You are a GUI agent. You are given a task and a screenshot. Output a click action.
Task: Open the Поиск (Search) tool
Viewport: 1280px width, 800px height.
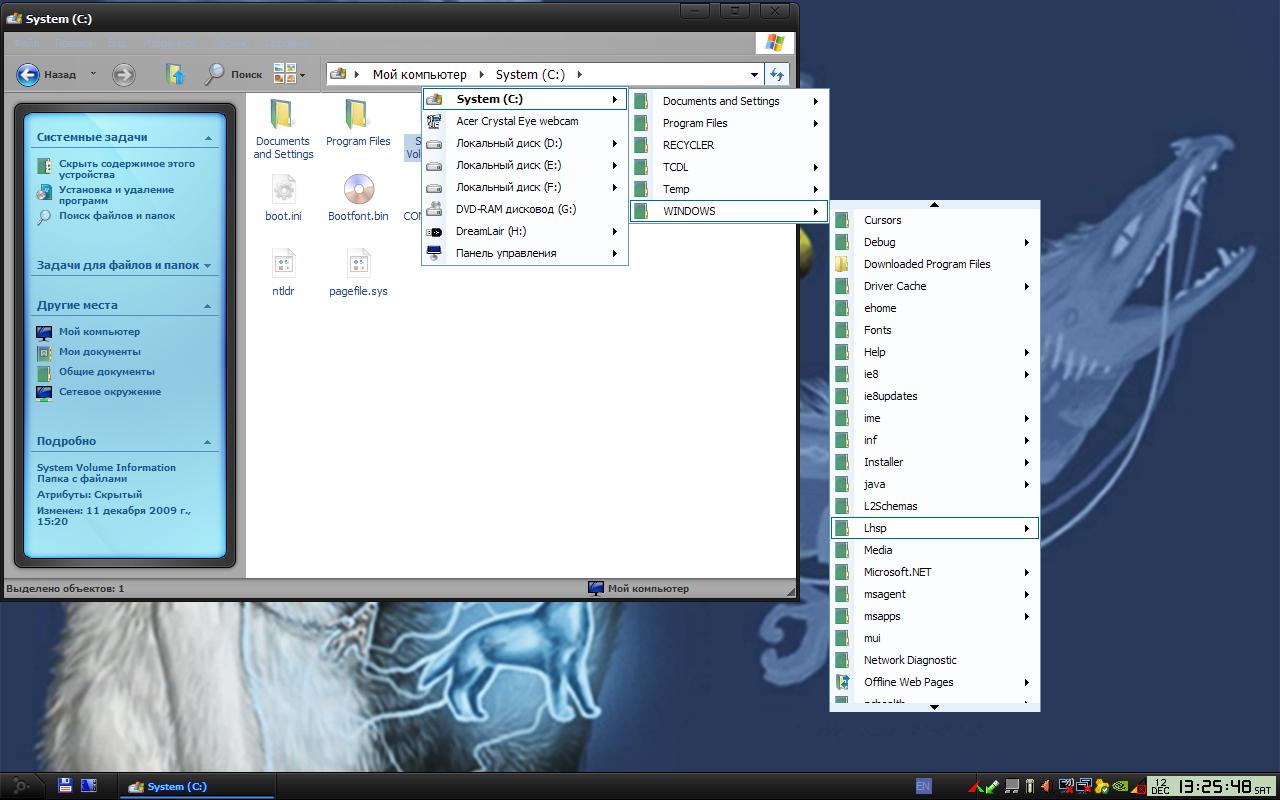click(x=232, y=74)
